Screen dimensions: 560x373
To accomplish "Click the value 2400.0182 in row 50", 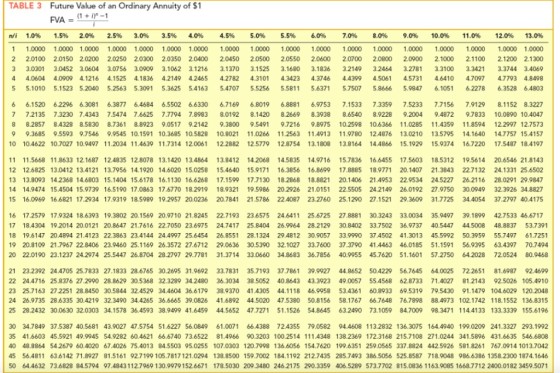I will point(503,366).
